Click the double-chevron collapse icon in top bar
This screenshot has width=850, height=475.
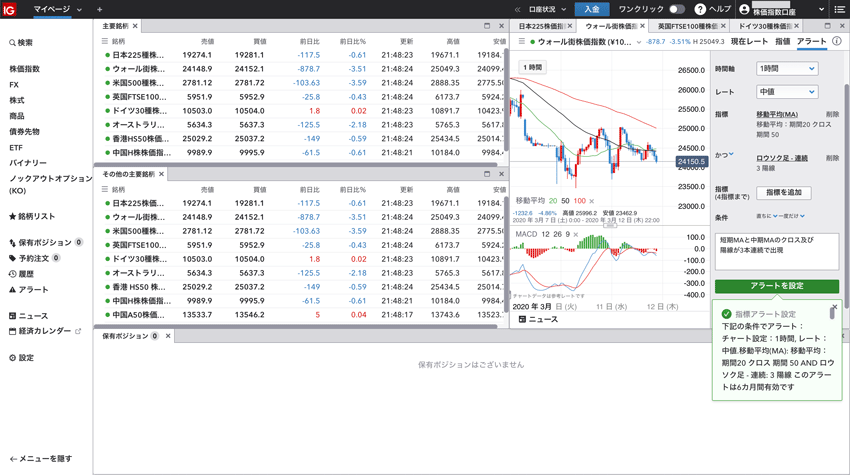pos(517,9)
